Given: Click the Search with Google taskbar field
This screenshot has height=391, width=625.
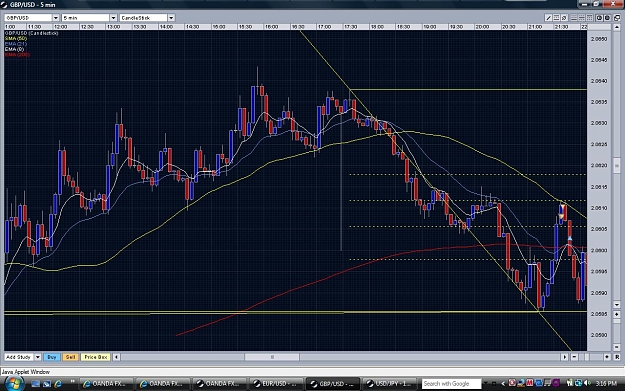Looking at the screenshot, I should pos(451,384).
